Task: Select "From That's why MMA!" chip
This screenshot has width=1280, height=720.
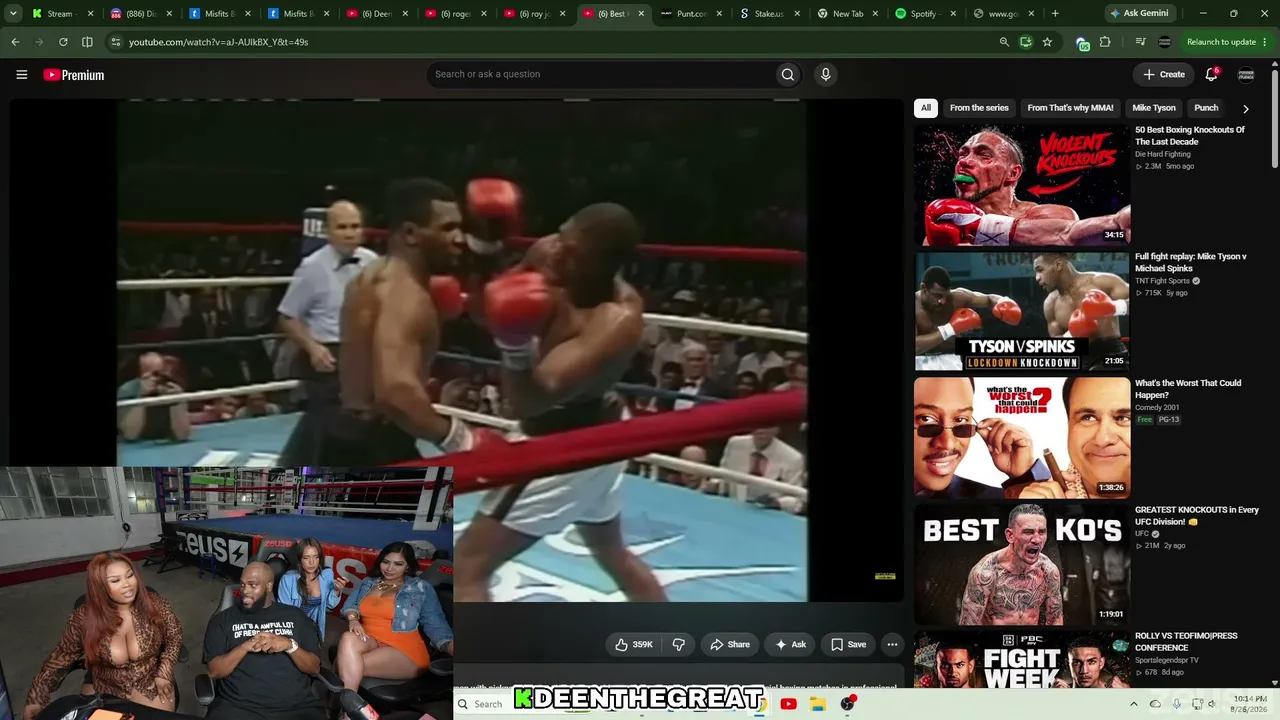Action: [x=1070, y=108]
